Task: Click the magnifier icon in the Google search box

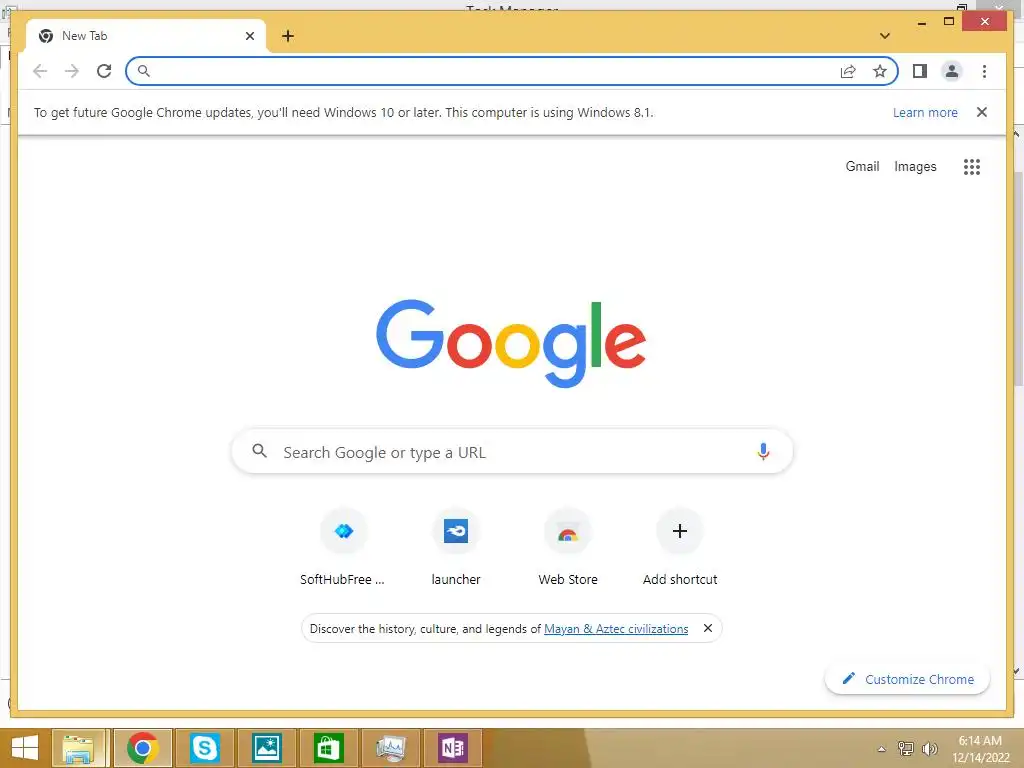Action: tap(259, 451)
